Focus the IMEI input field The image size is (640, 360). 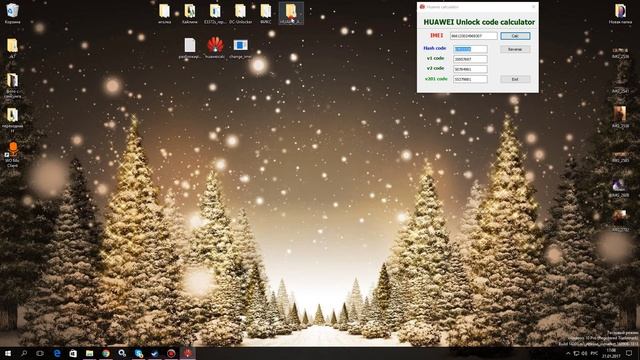pyautogui.click(x=473, y=36)
